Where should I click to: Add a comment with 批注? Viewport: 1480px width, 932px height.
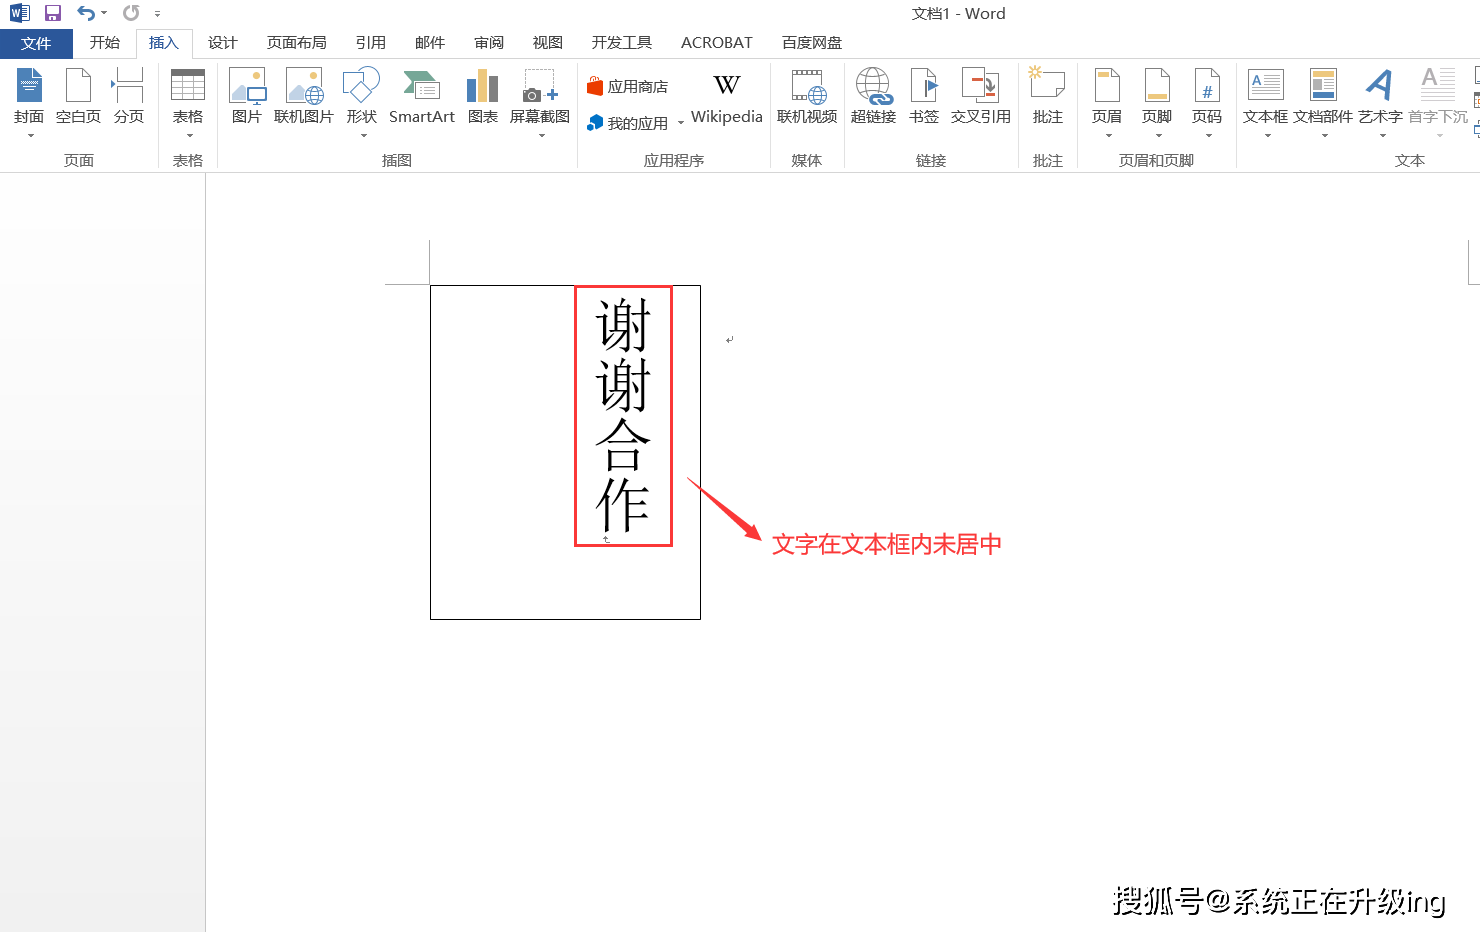point(1048,97)
